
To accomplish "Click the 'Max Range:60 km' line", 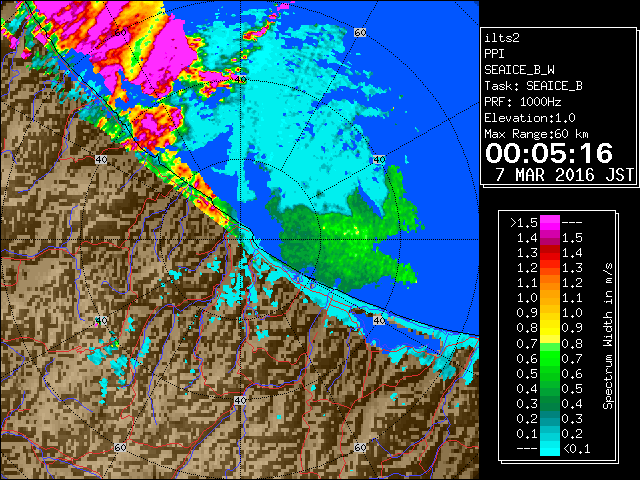I will pyautogui.click(x=536, y=134).
